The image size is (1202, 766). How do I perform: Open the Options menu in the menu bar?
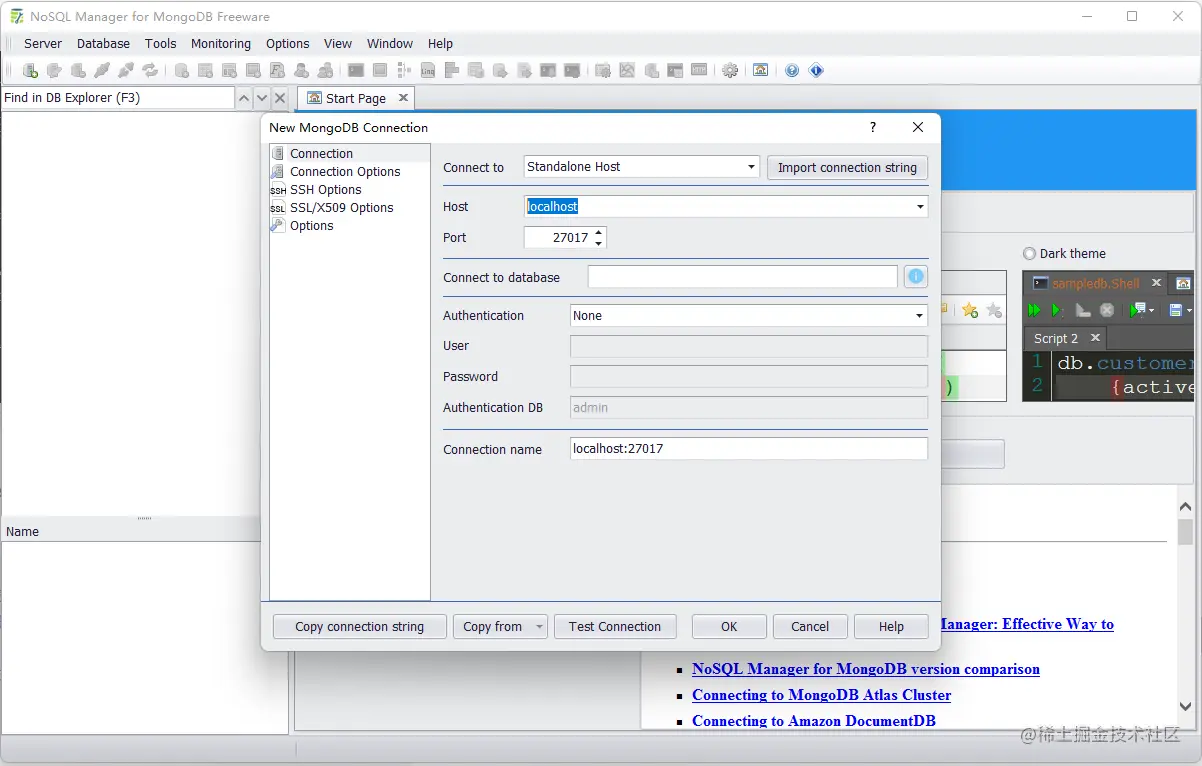(288, 44)
